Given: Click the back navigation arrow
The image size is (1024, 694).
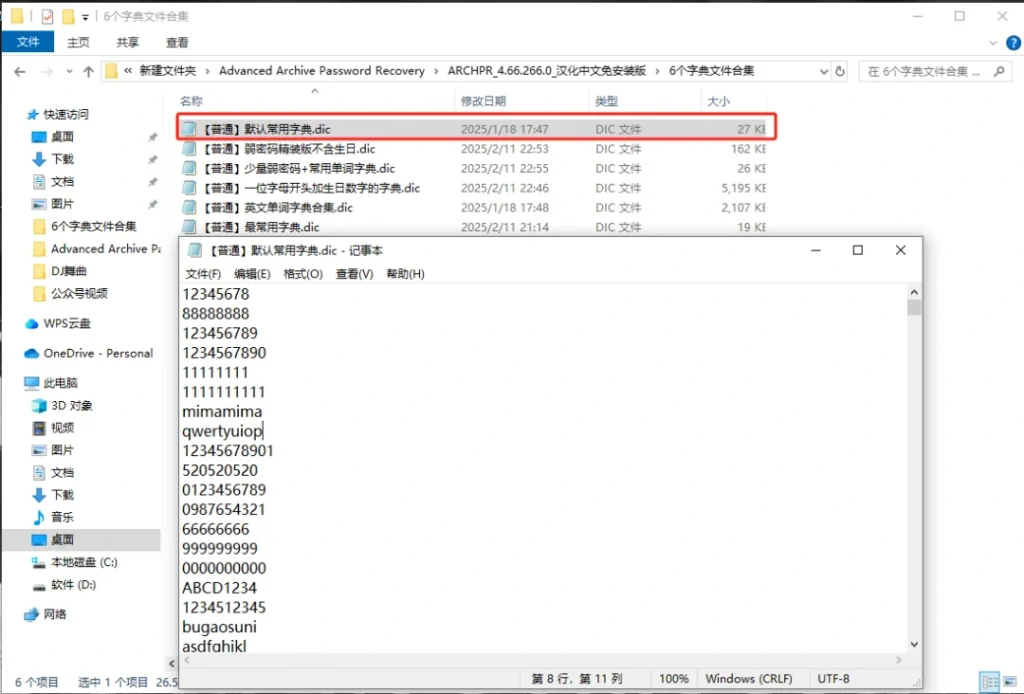Looking at the screenshot, I should (20, 71).
